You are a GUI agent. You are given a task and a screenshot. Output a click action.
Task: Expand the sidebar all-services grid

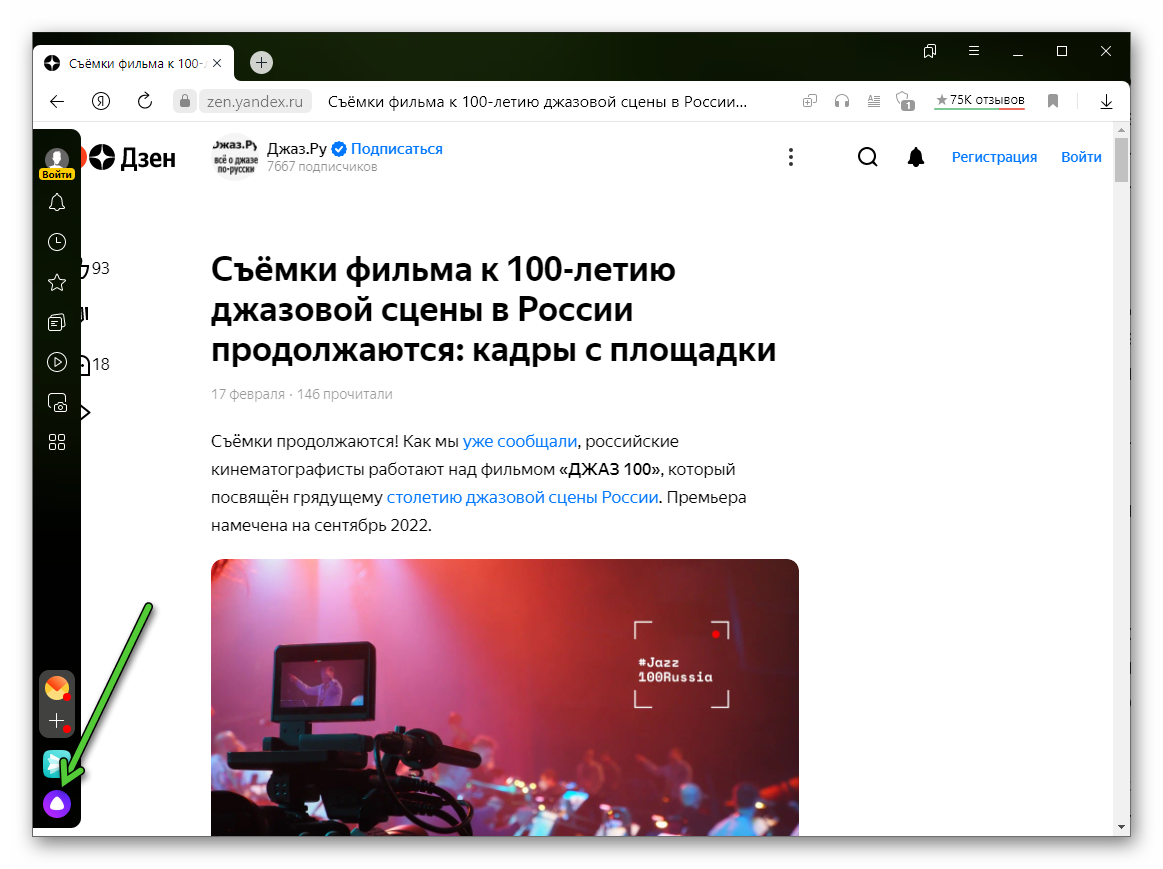pyautogui.click(x=57, y=442)
